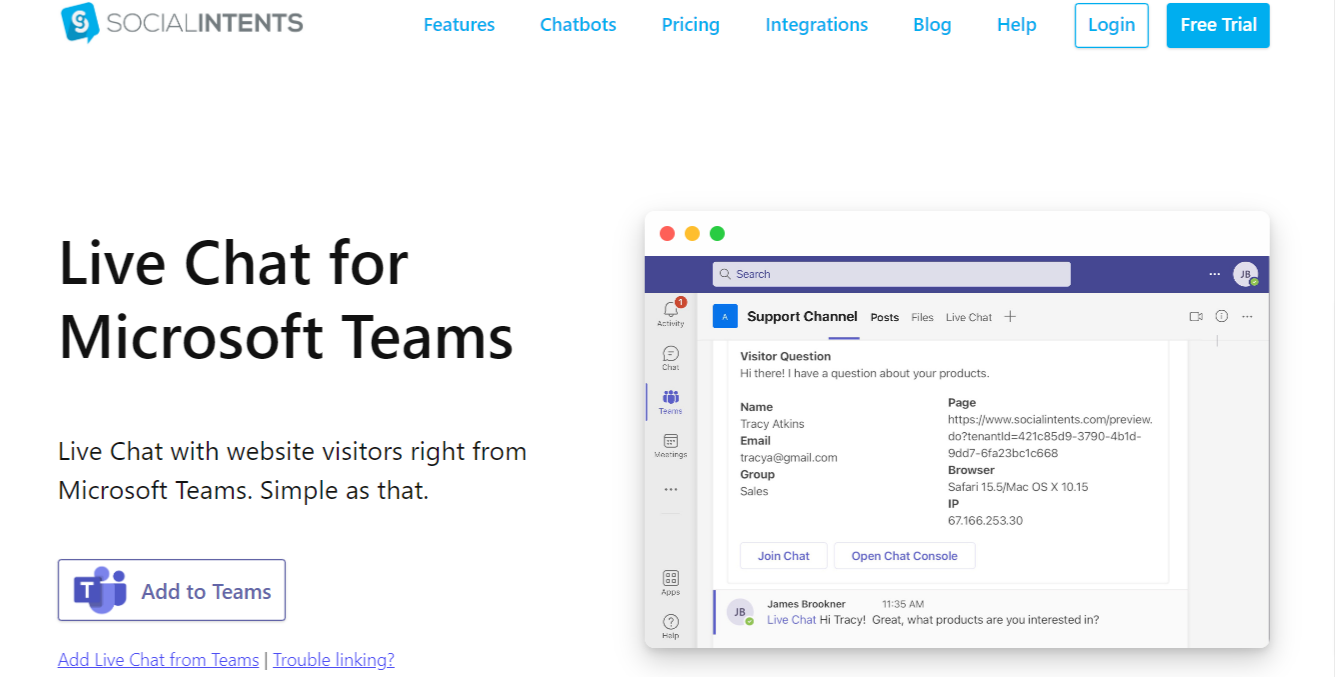The image size is (1335, 677).
Task: Open the Trouble linking link
Action: pyautogui.click(x=333, y=660)
